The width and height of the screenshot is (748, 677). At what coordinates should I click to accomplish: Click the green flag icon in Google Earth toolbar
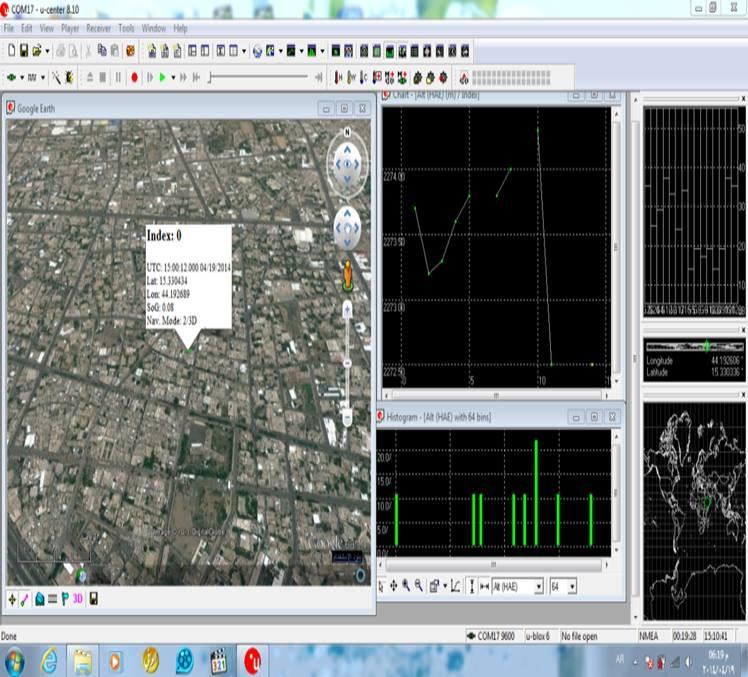pyautogui.click(x=65, y=599)
